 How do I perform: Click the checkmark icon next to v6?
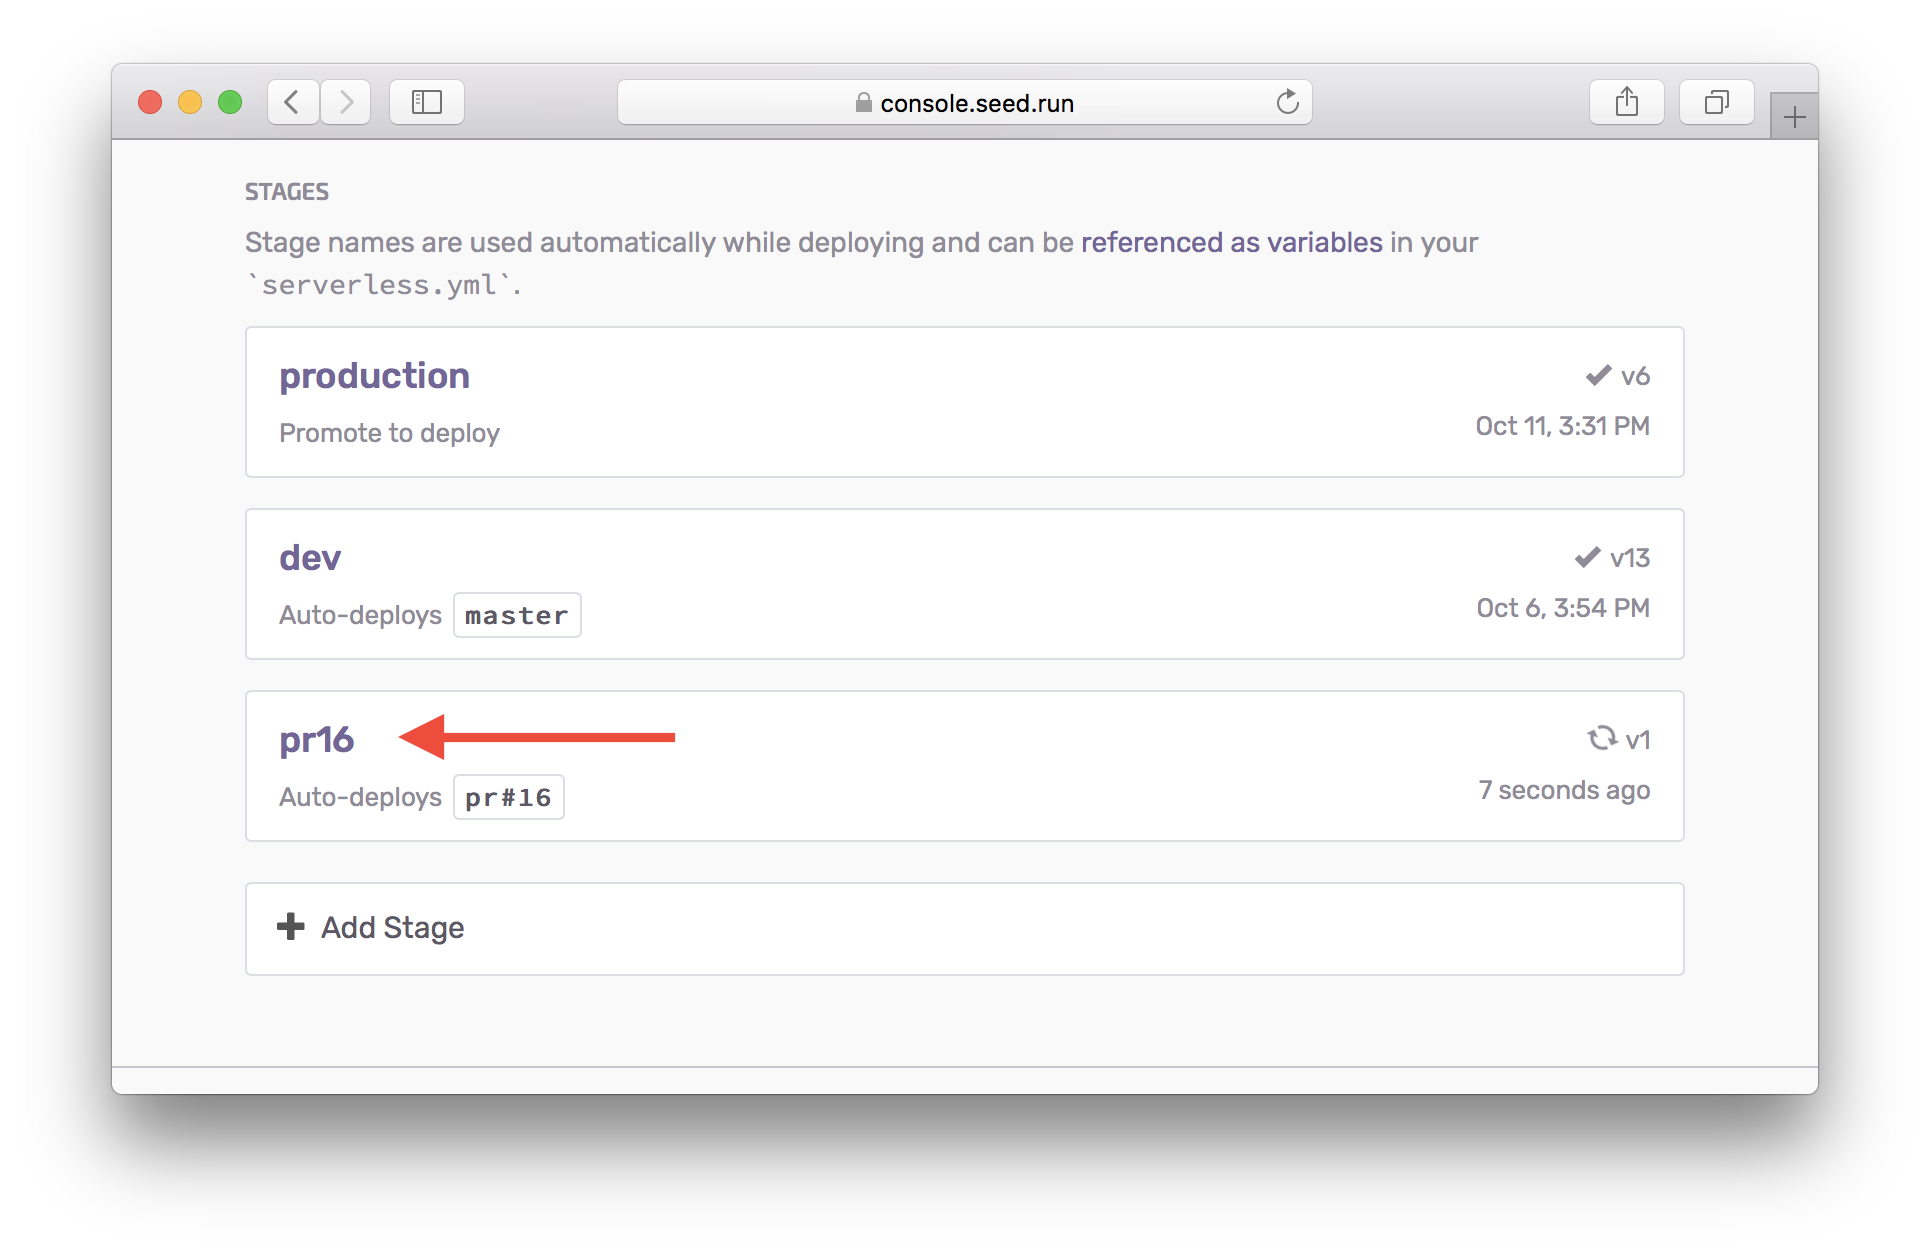1597,375
